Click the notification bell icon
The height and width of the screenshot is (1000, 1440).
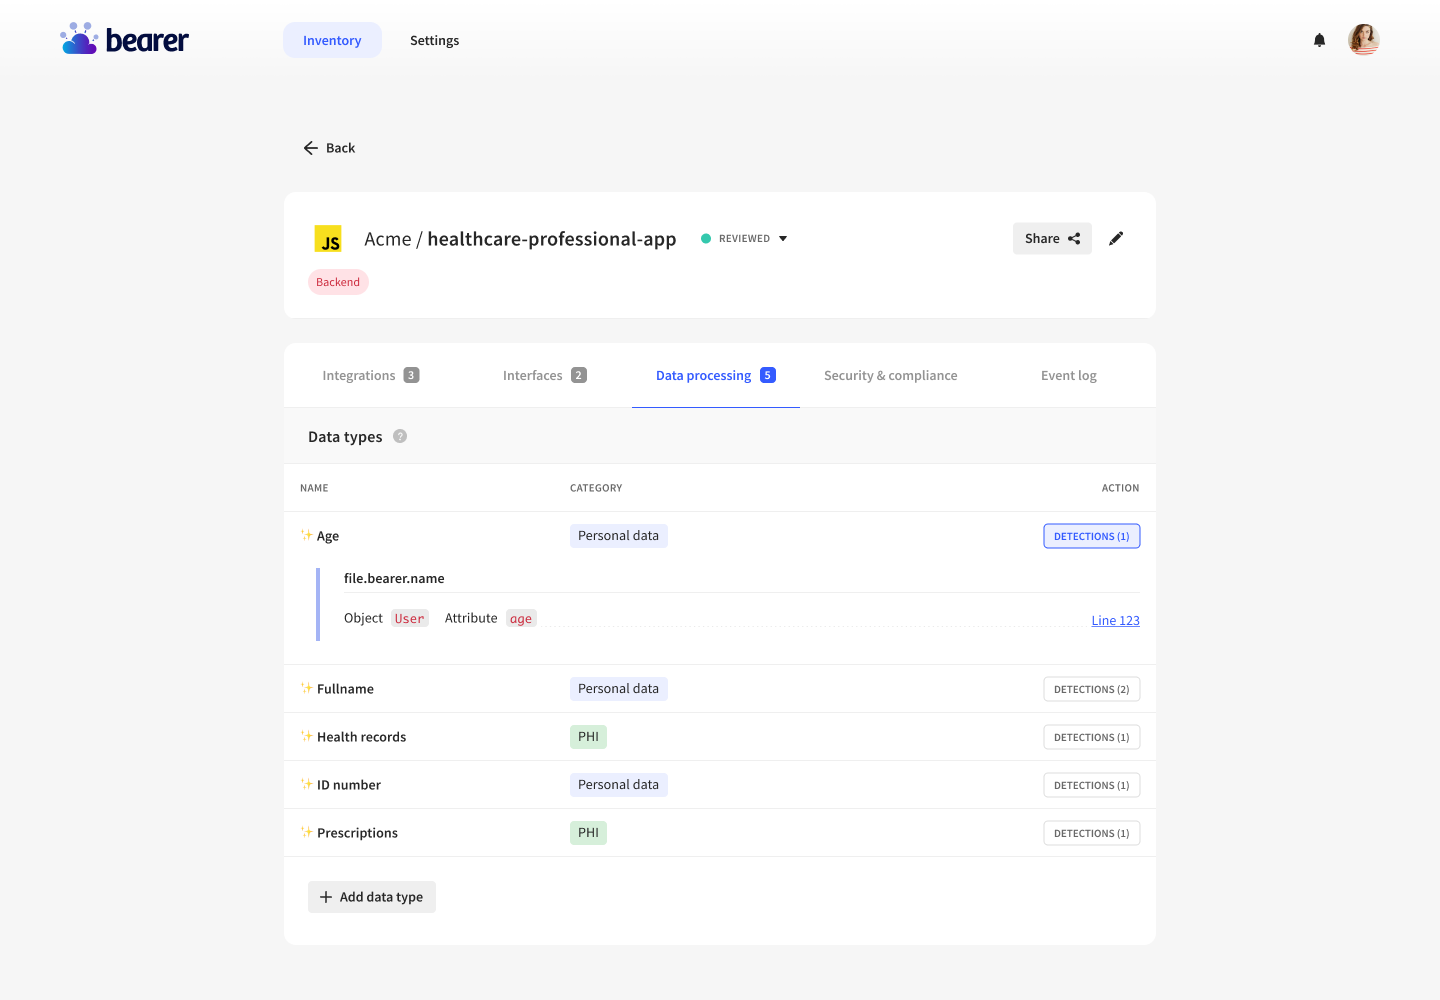coord(1319,40)
